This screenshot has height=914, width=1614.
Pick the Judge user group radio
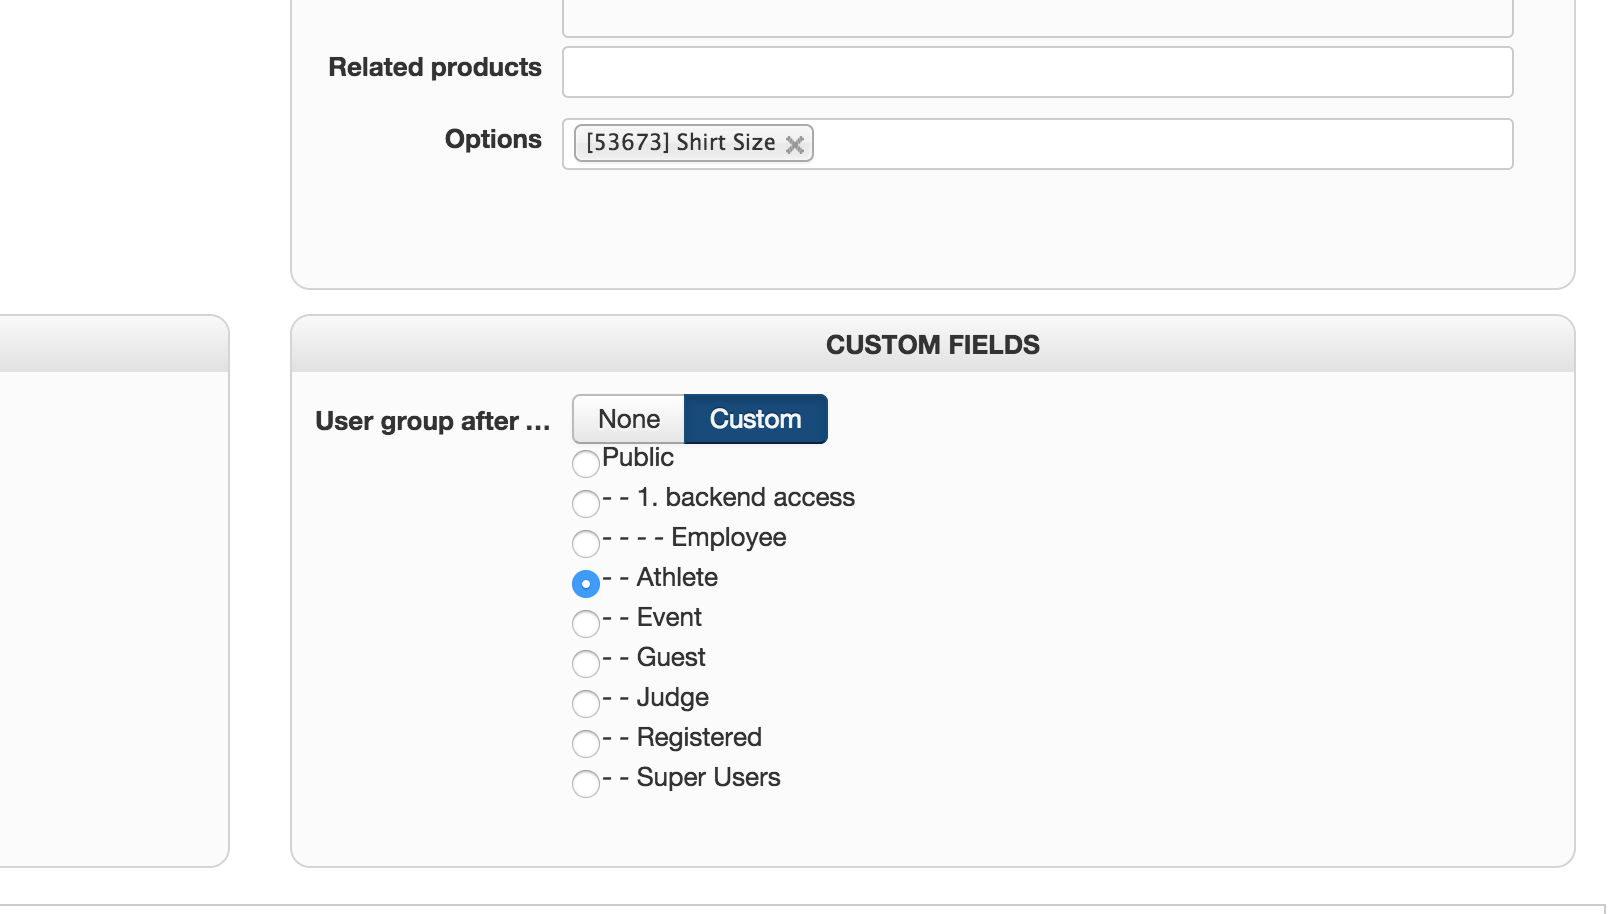pyautogui.click(x=586, y=703)
